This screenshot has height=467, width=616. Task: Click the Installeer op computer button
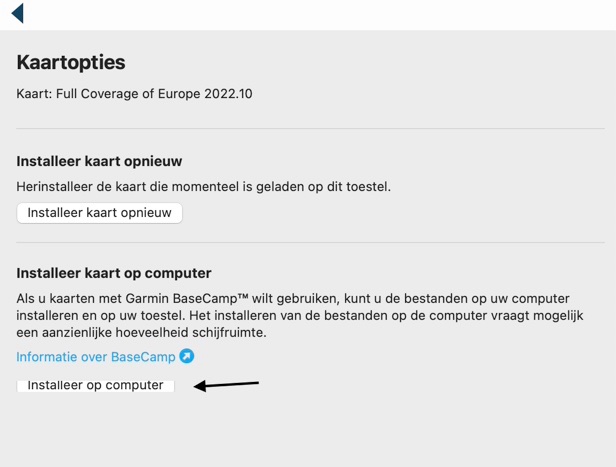95,386
